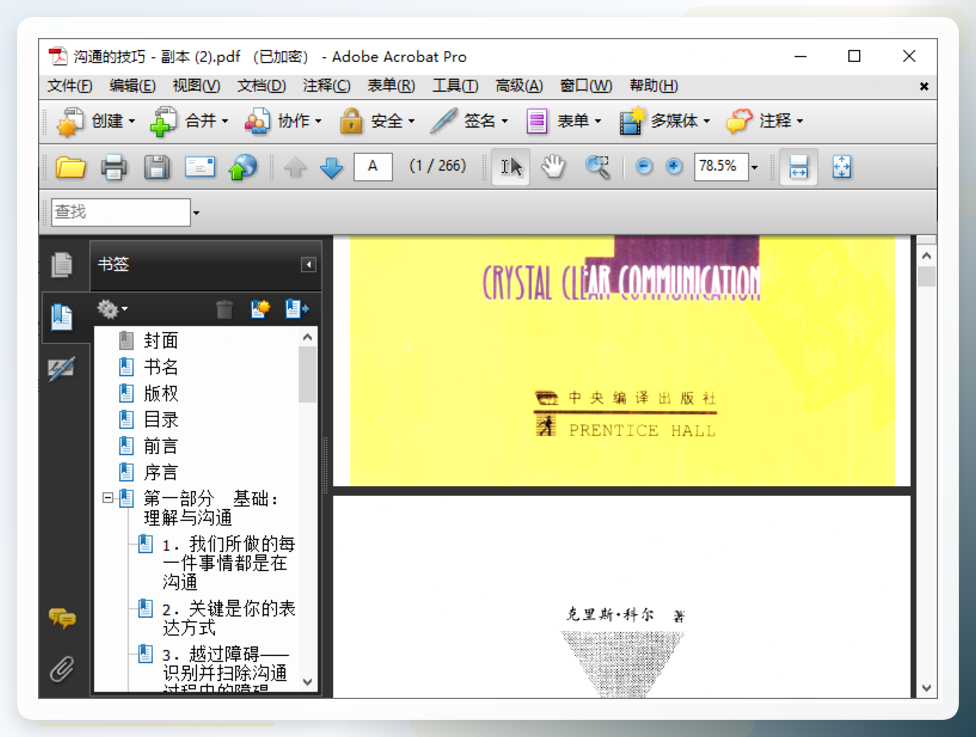This screenshot has width=976, height=737.
Task: Click the upload globe icon
Action: 243,167
